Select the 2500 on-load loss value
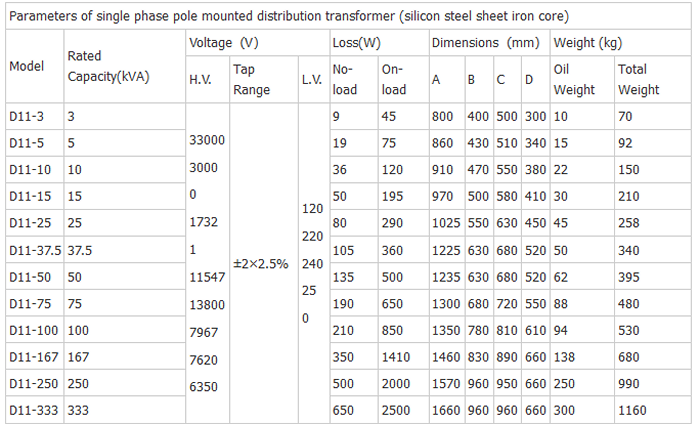 click(396, 410)
